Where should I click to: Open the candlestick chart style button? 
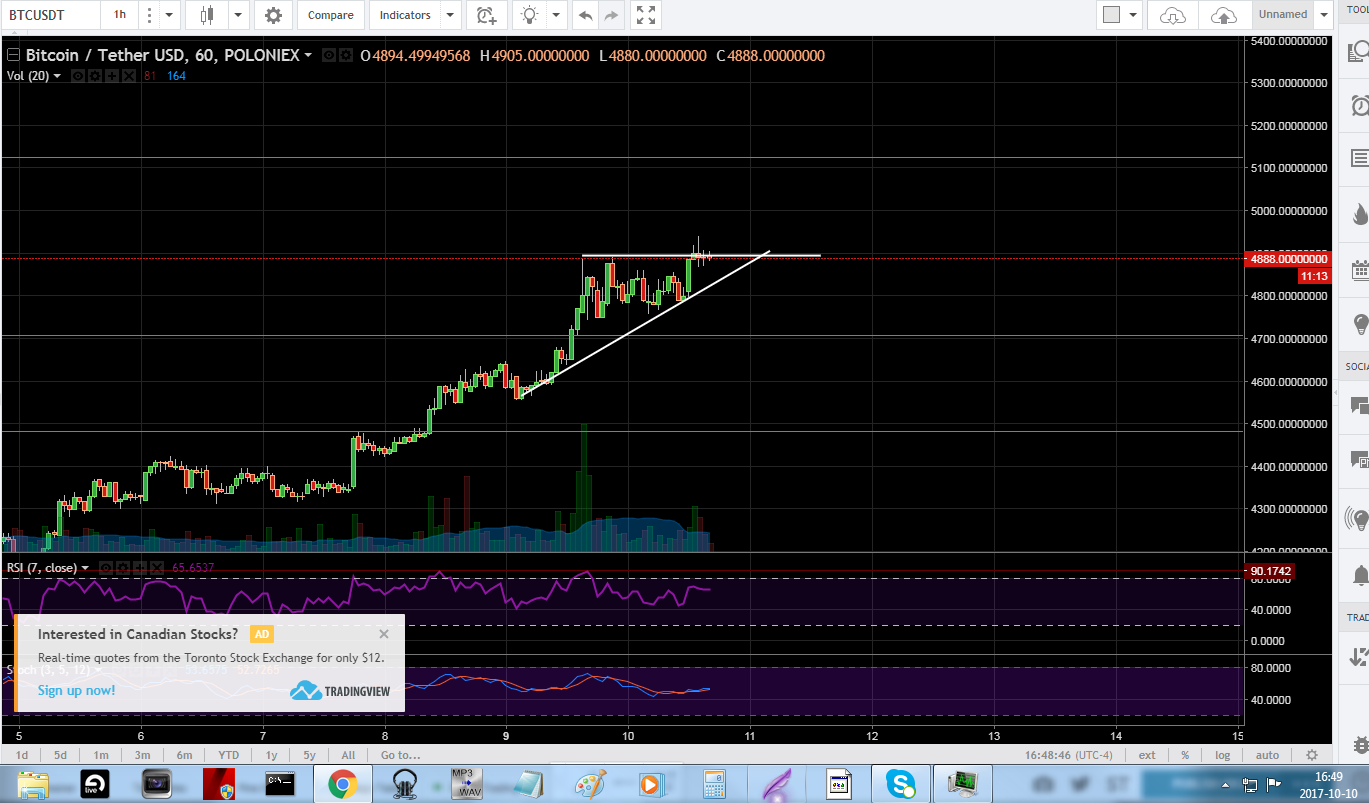click(x=207, y=15)
